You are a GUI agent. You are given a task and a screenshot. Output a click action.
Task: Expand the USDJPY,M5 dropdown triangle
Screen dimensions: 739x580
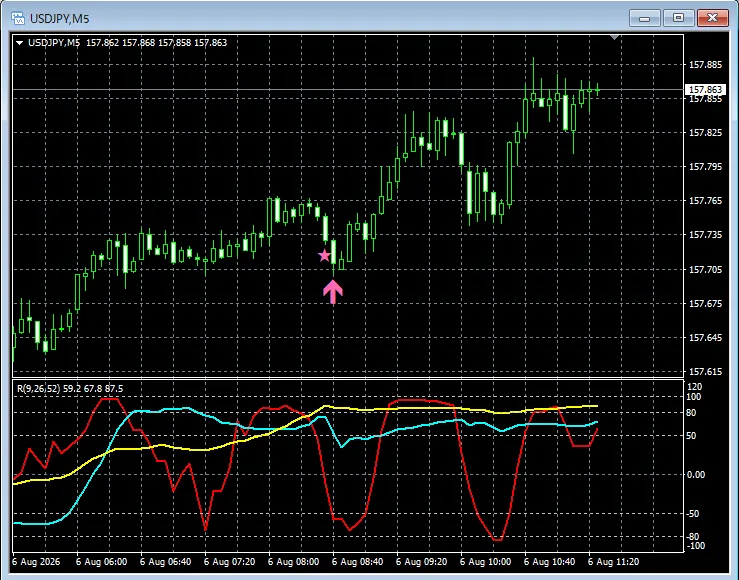coord(19,43)
